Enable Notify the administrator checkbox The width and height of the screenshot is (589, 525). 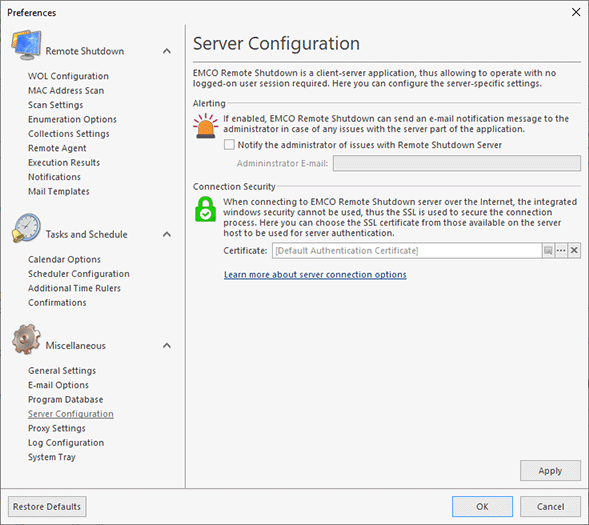click(x=229, y=145)
